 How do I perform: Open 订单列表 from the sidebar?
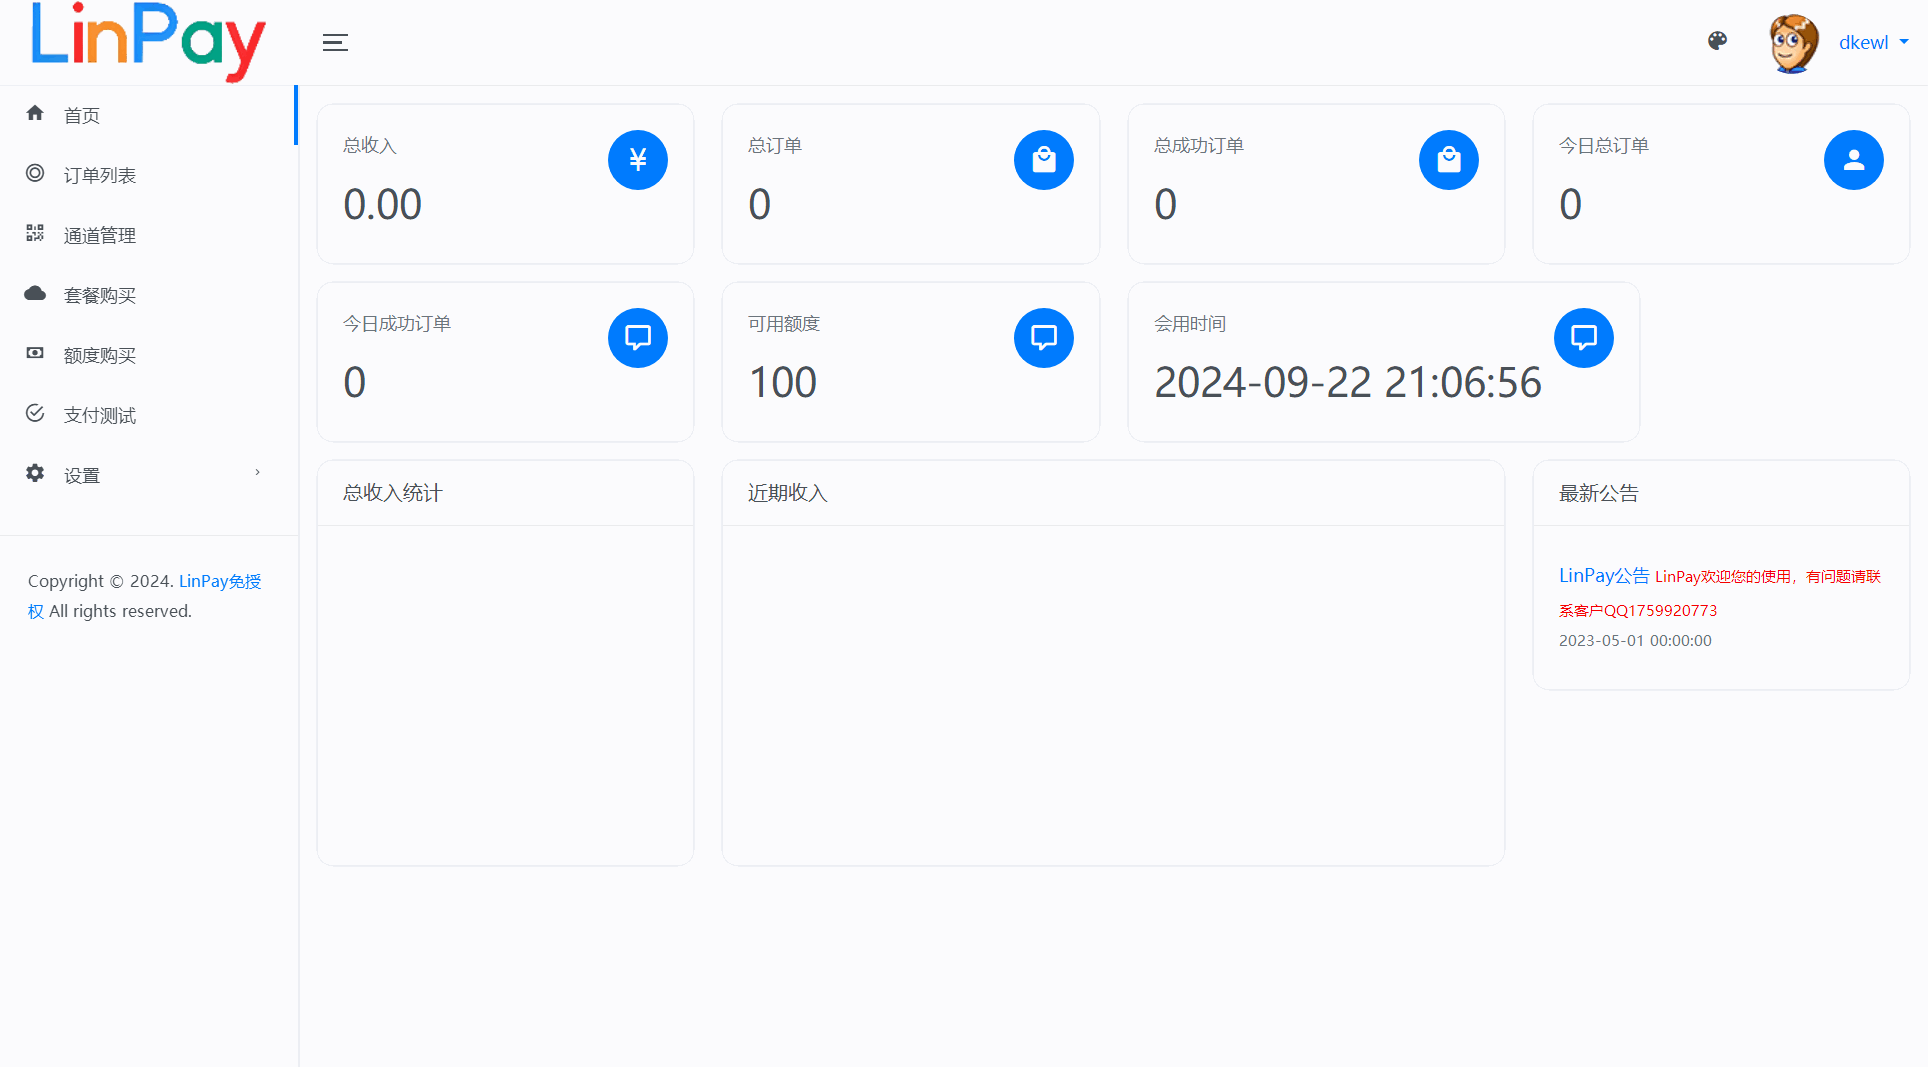[x=99, y=175]
